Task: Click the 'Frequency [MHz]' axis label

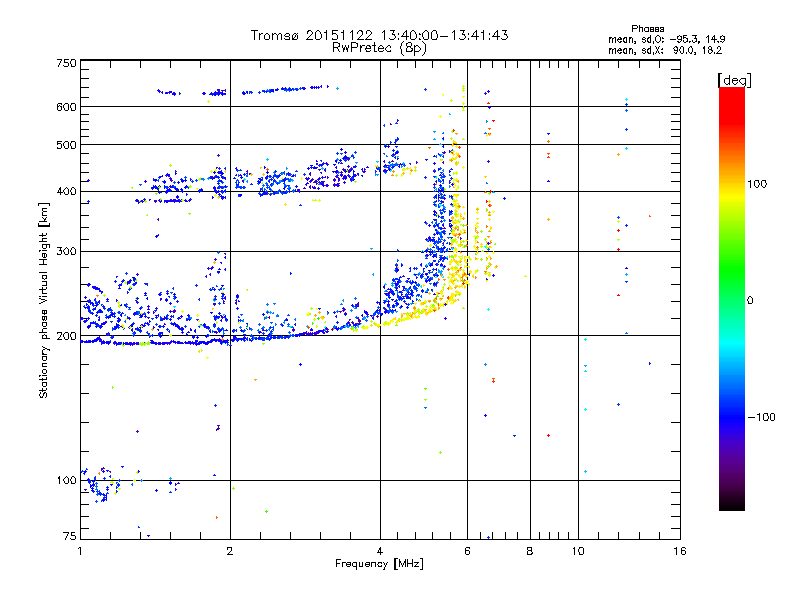Action: click(x=379, y=564)
